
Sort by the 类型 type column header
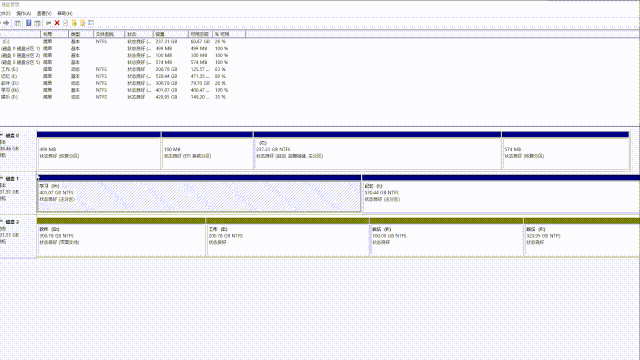tap(81, 34)
